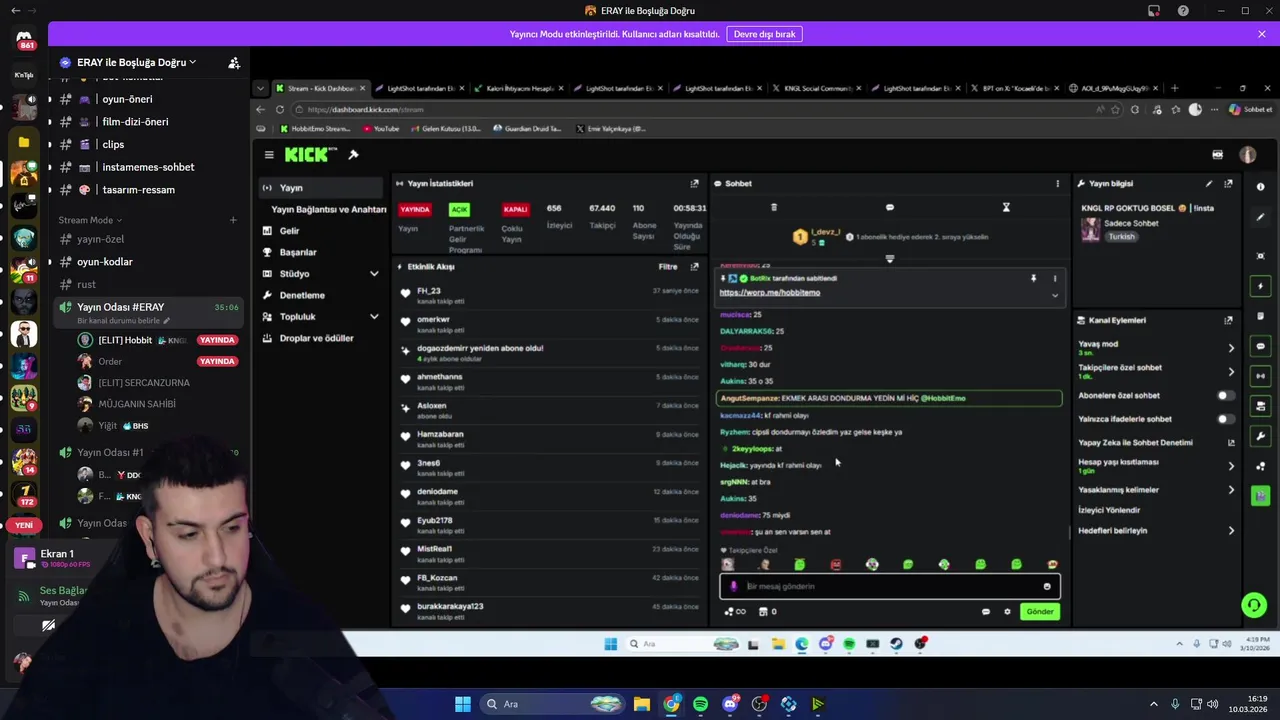Open the oyun-kodlar channel
The height and width of the screenshot is (720, 1280).
(104, 262)
